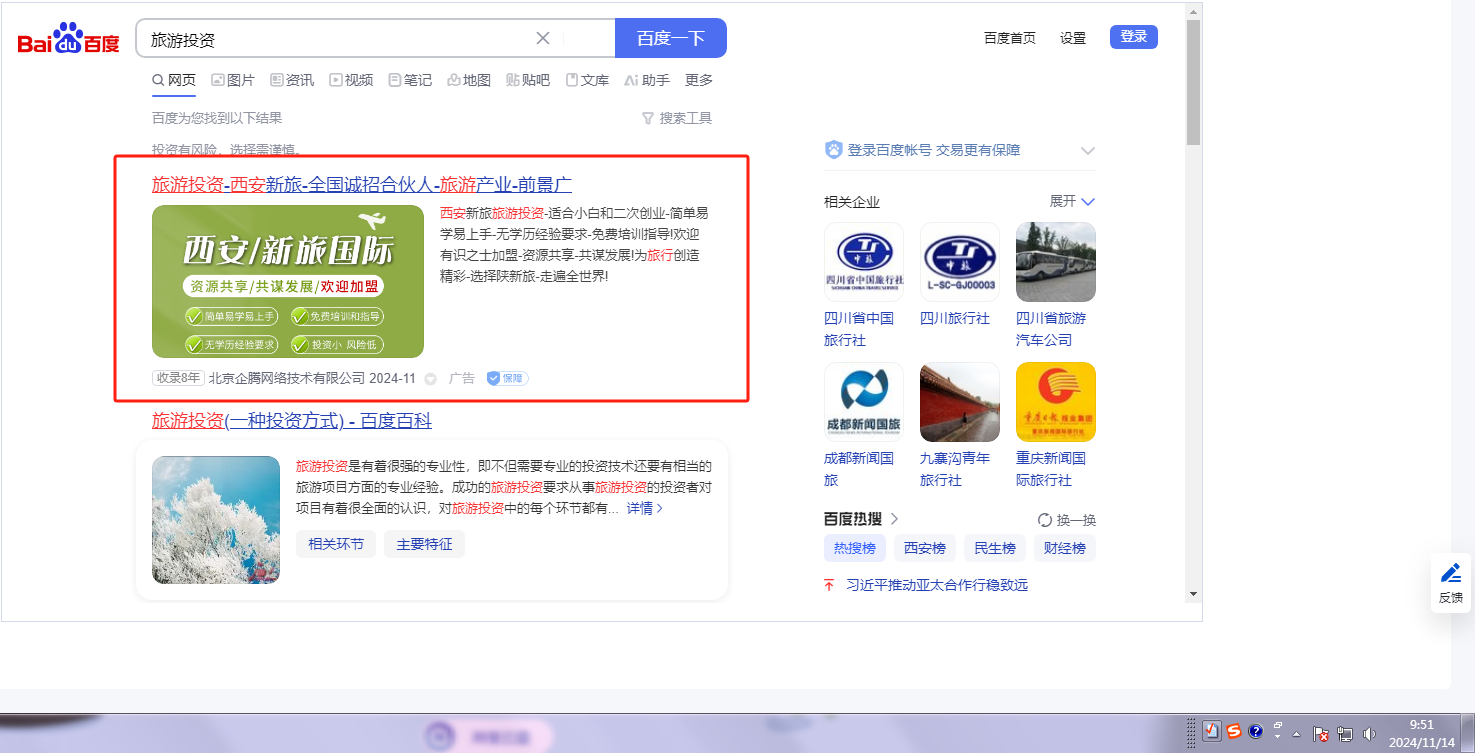Viewport: 1475px width, 753px height.
Task: Open the Ai 助手 tab
Action: 647,80
